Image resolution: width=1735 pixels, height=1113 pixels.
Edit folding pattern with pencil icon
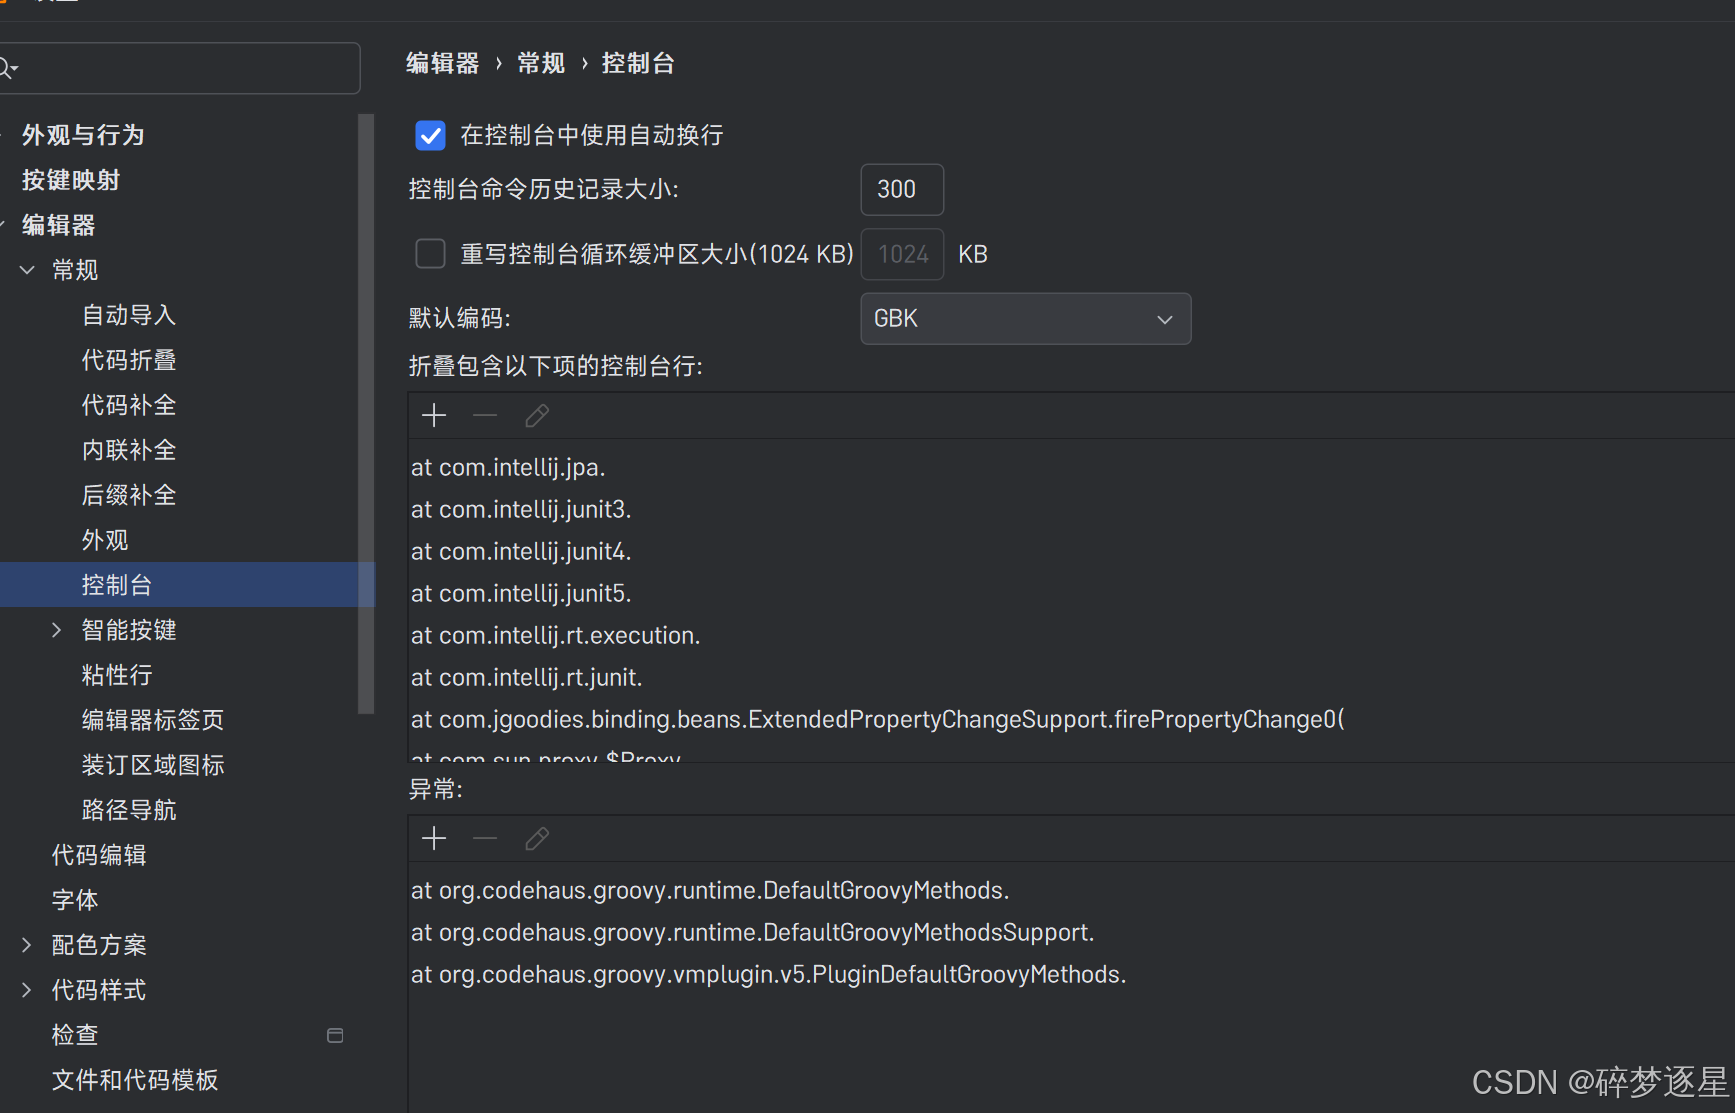tap(537, 414)
